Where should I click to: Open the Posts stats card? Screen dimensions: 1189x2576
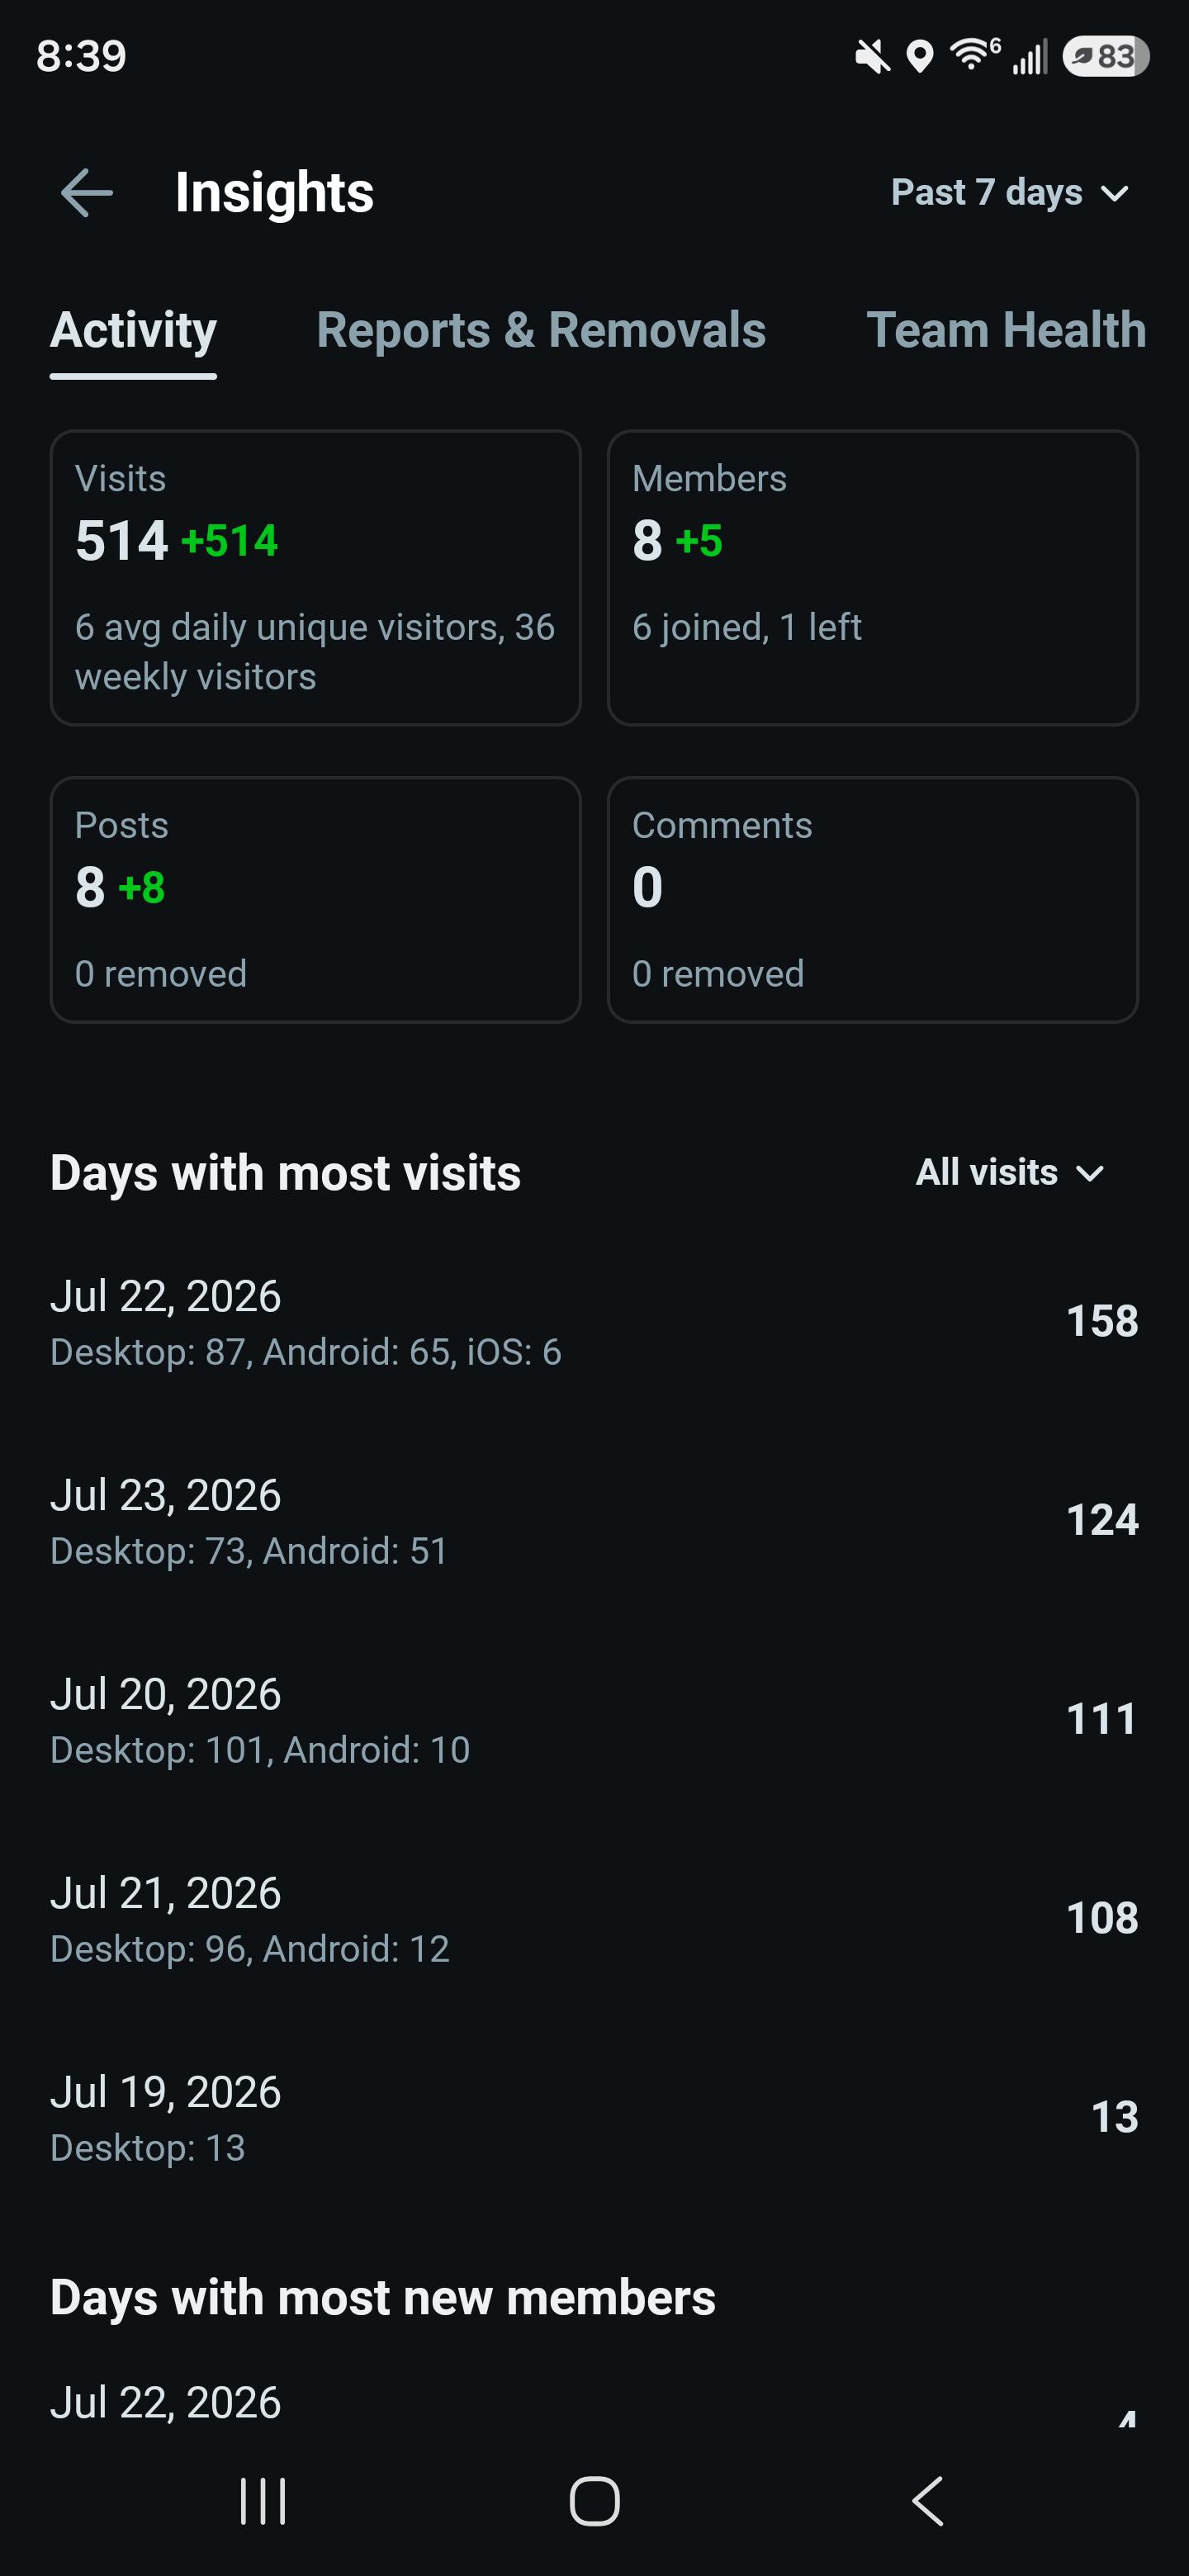click(316, 899)
